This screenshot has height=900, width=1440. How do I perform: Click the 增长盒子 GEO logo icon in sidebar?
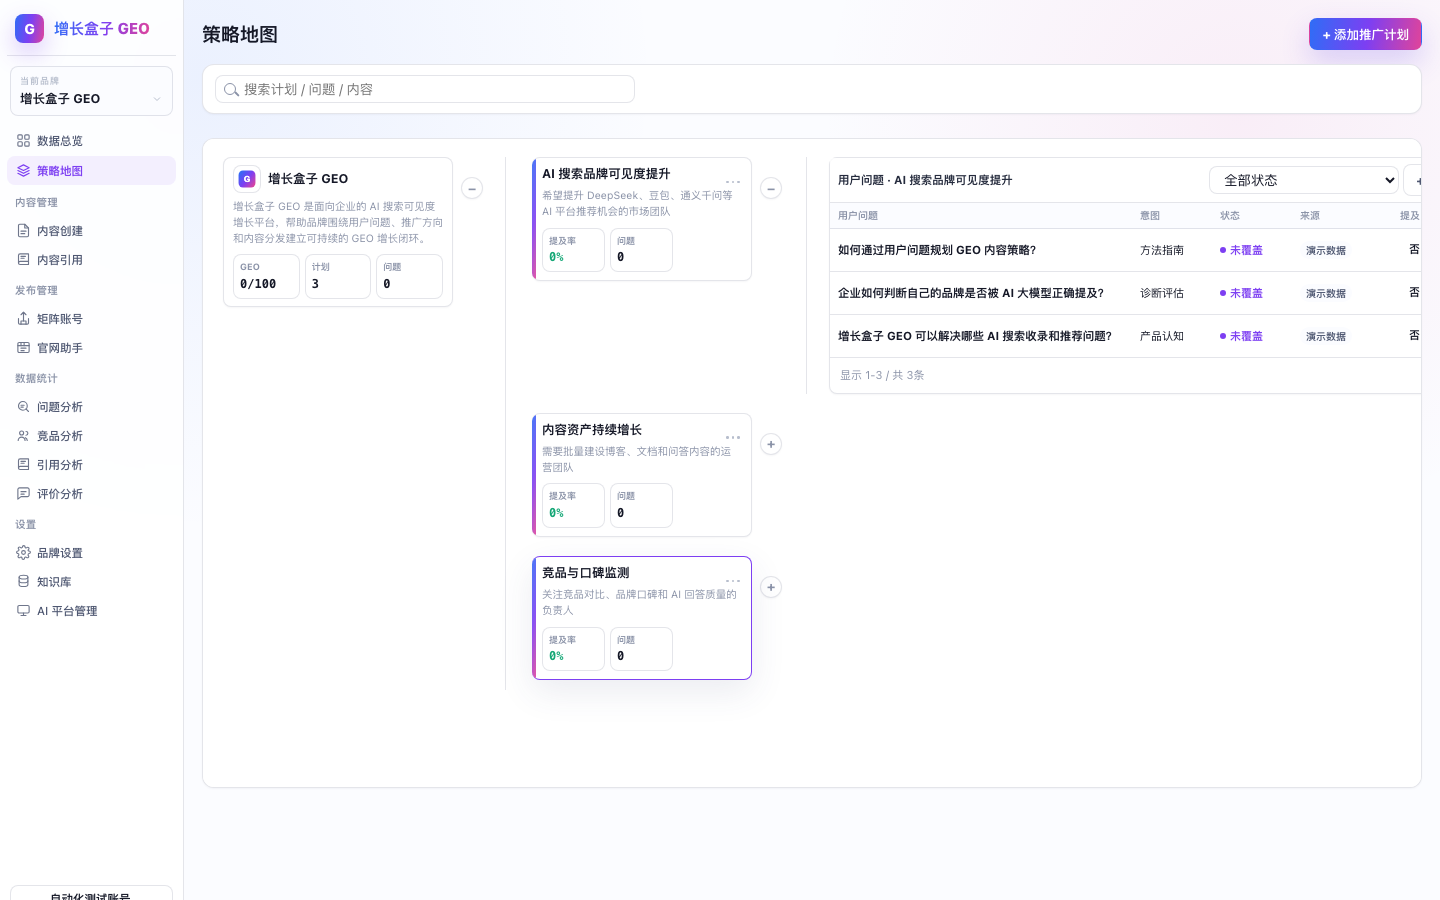[29, 29]
